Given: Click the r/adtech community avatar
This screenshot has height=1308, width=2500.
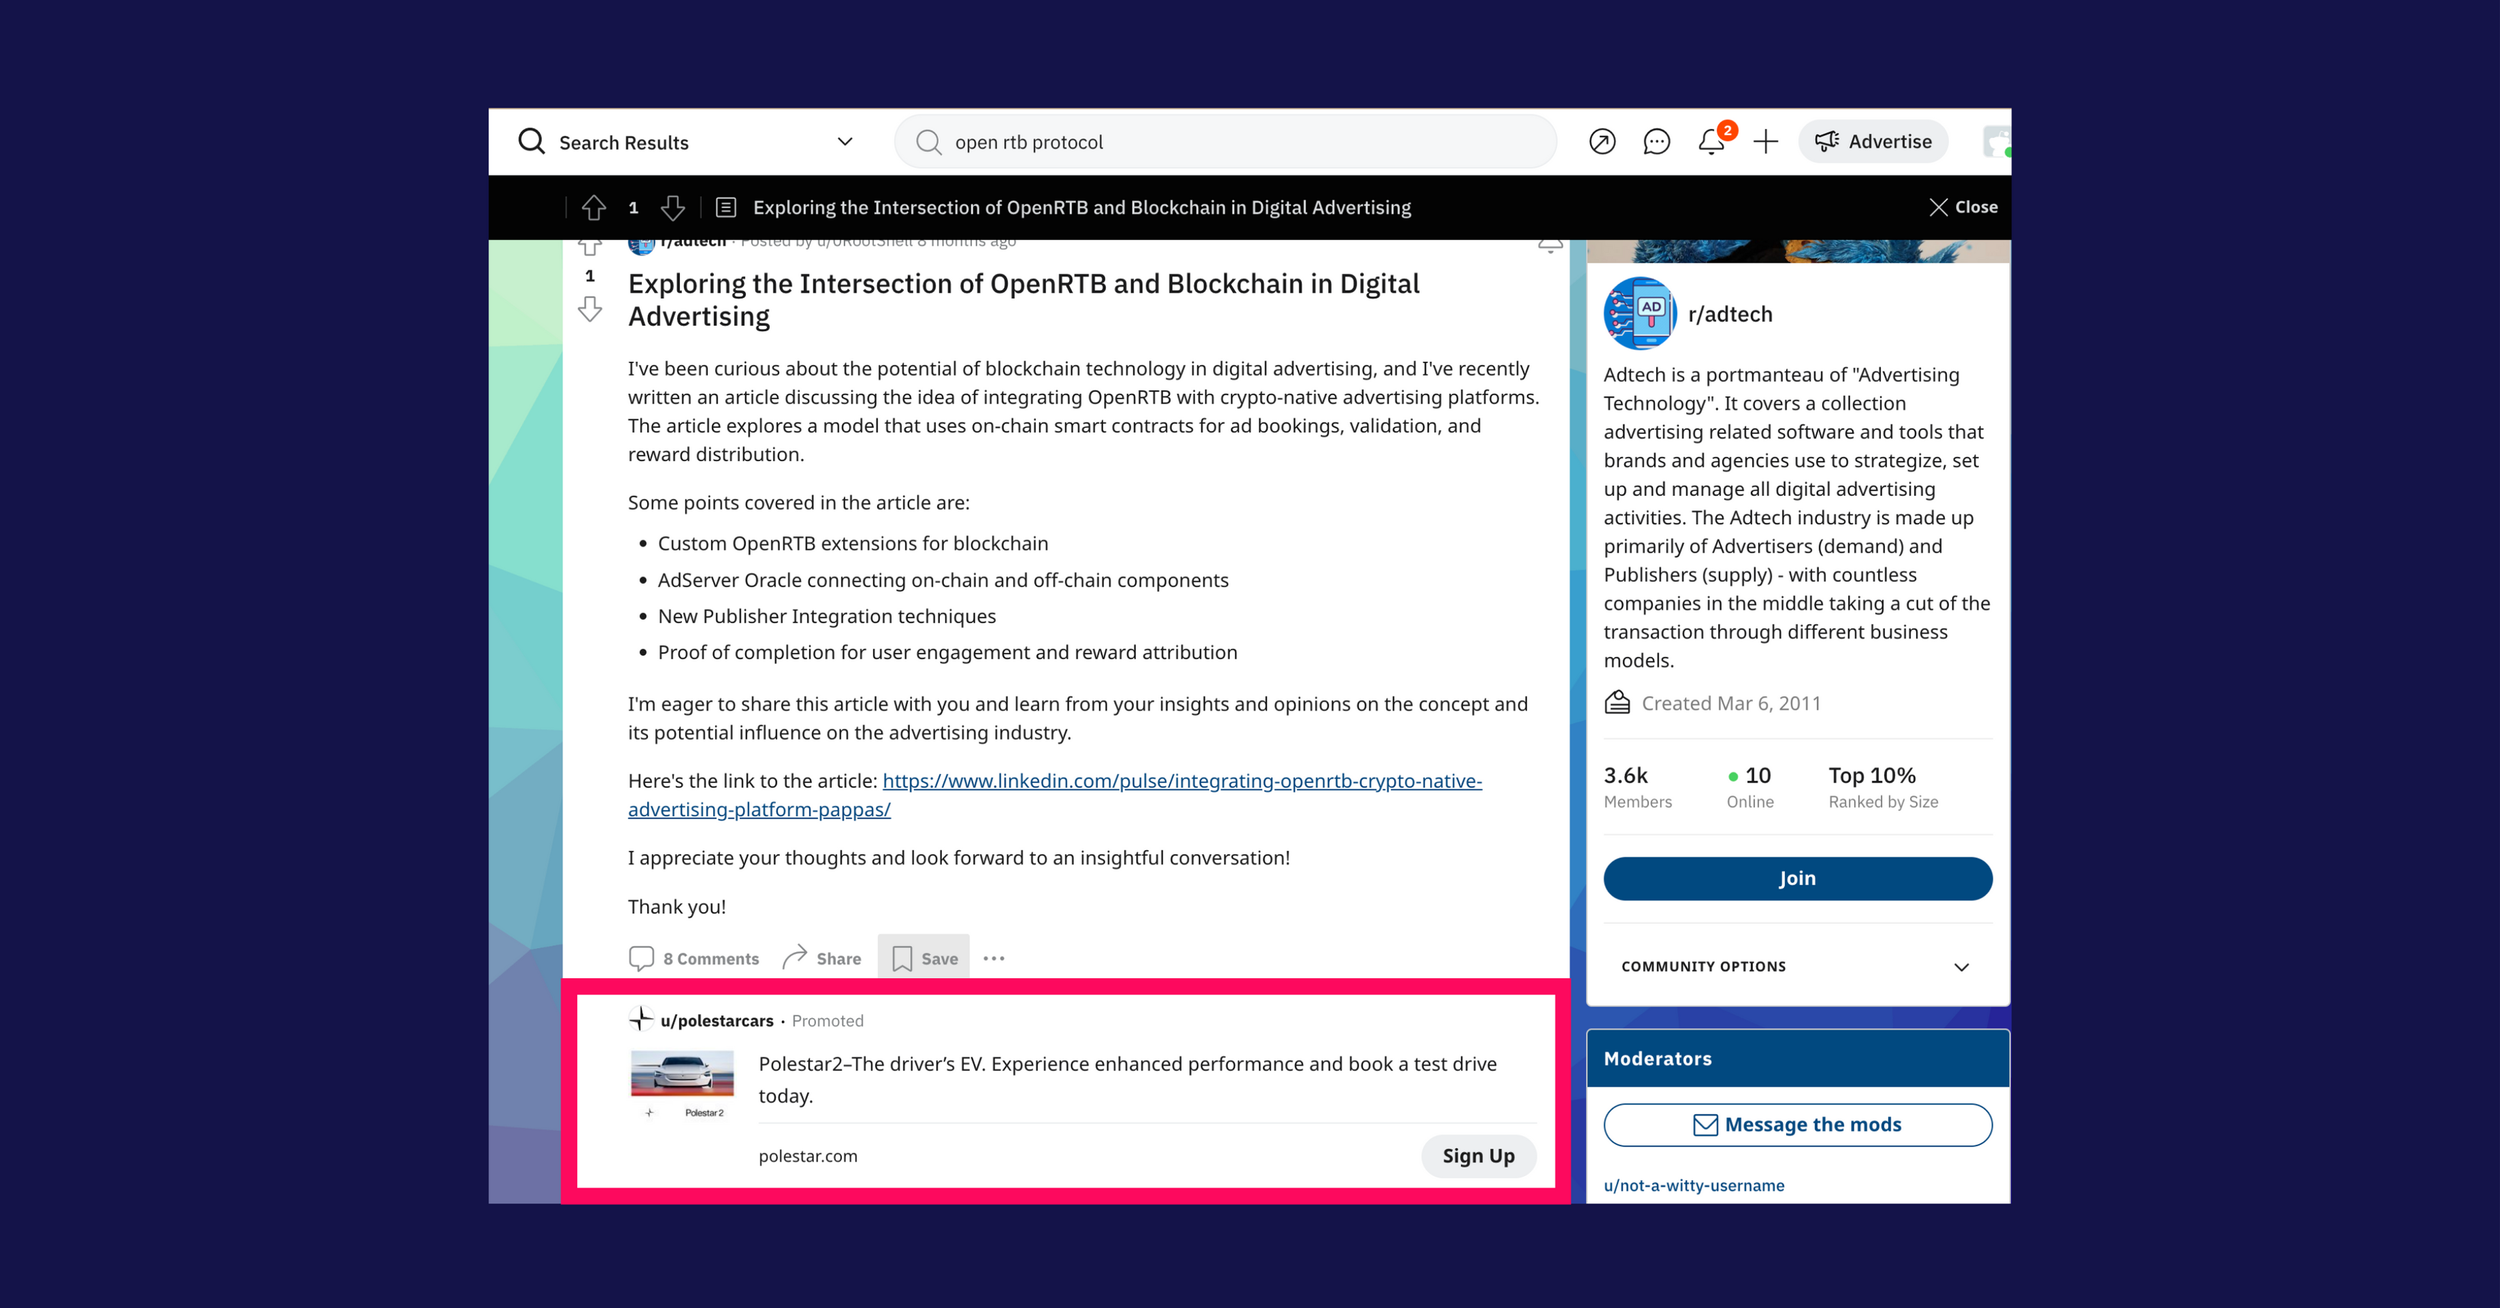Looking at the screenshot, I should [x=1640, y=314].
